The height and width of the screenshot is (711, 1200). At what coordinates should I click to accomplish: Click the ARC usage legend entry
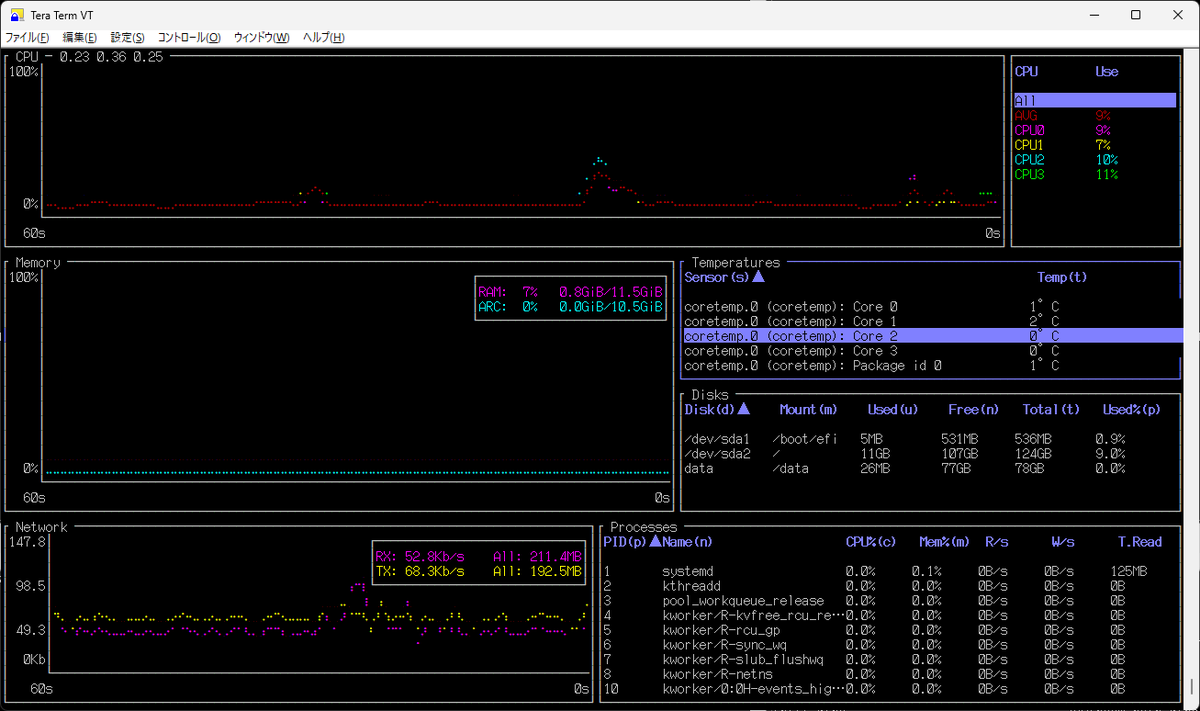point(570,307)
